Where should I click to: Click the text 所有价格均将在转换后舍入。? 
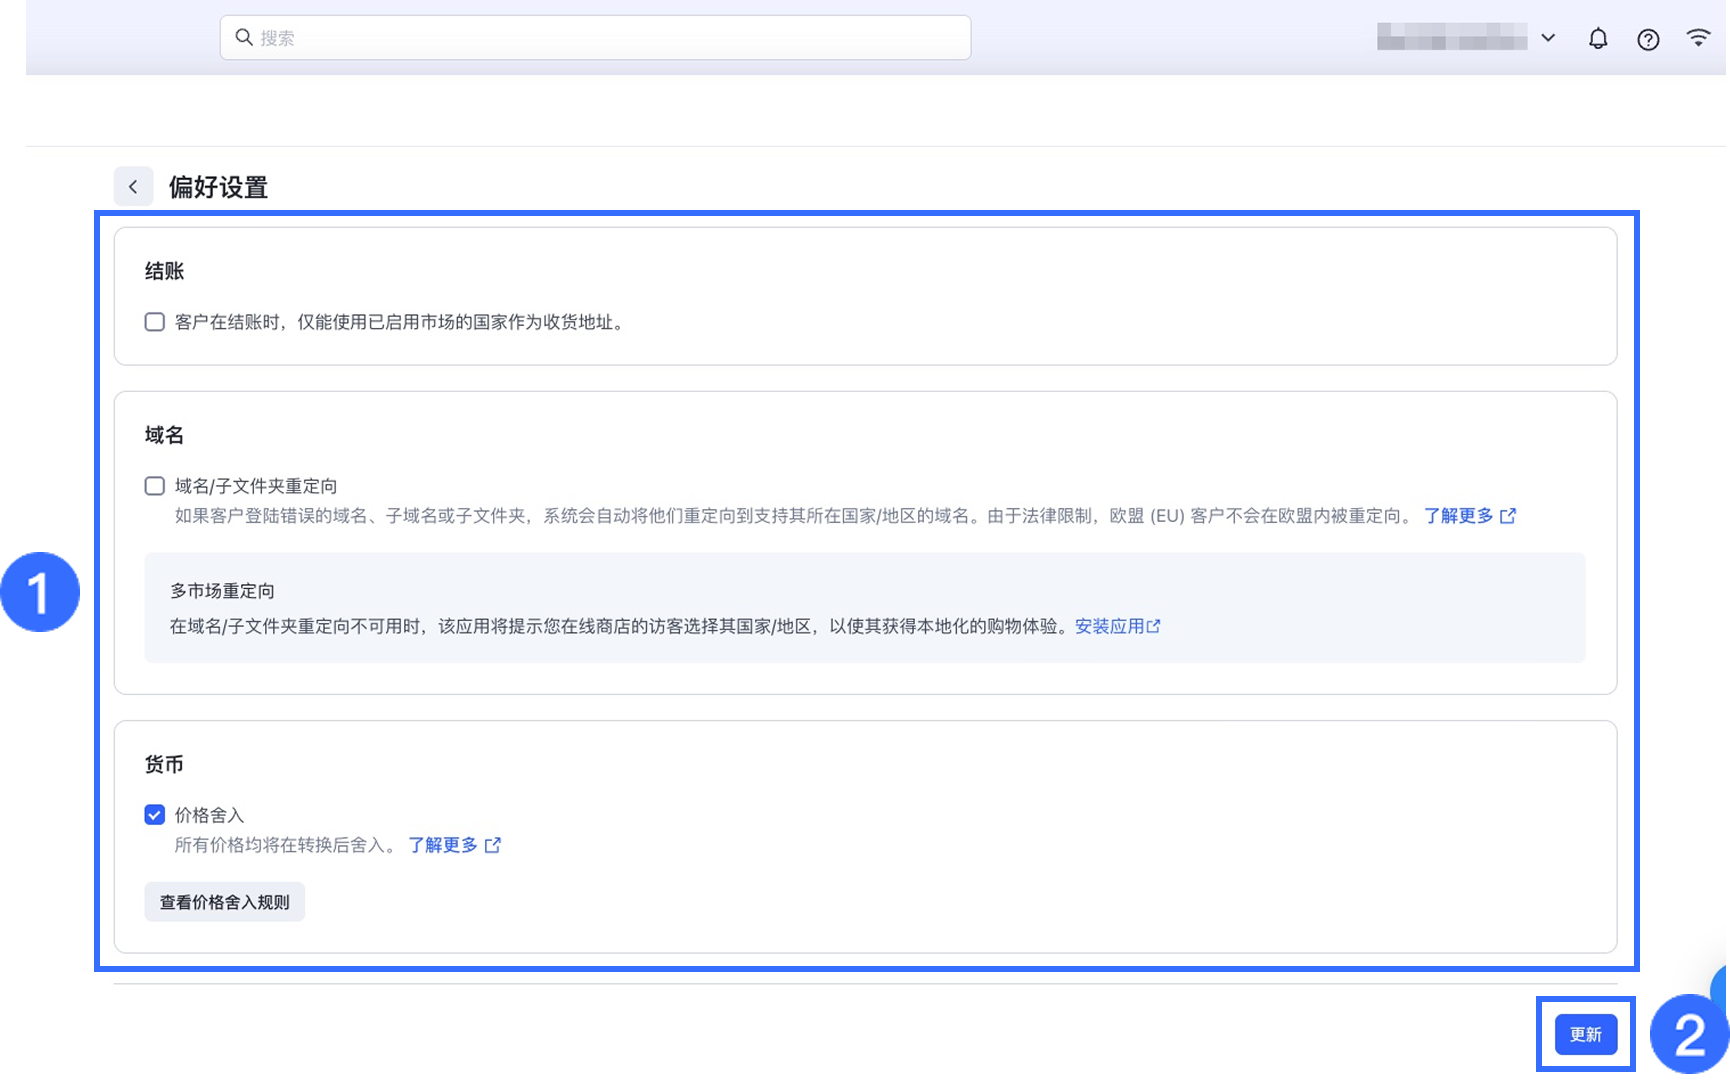tap(286, 845)
